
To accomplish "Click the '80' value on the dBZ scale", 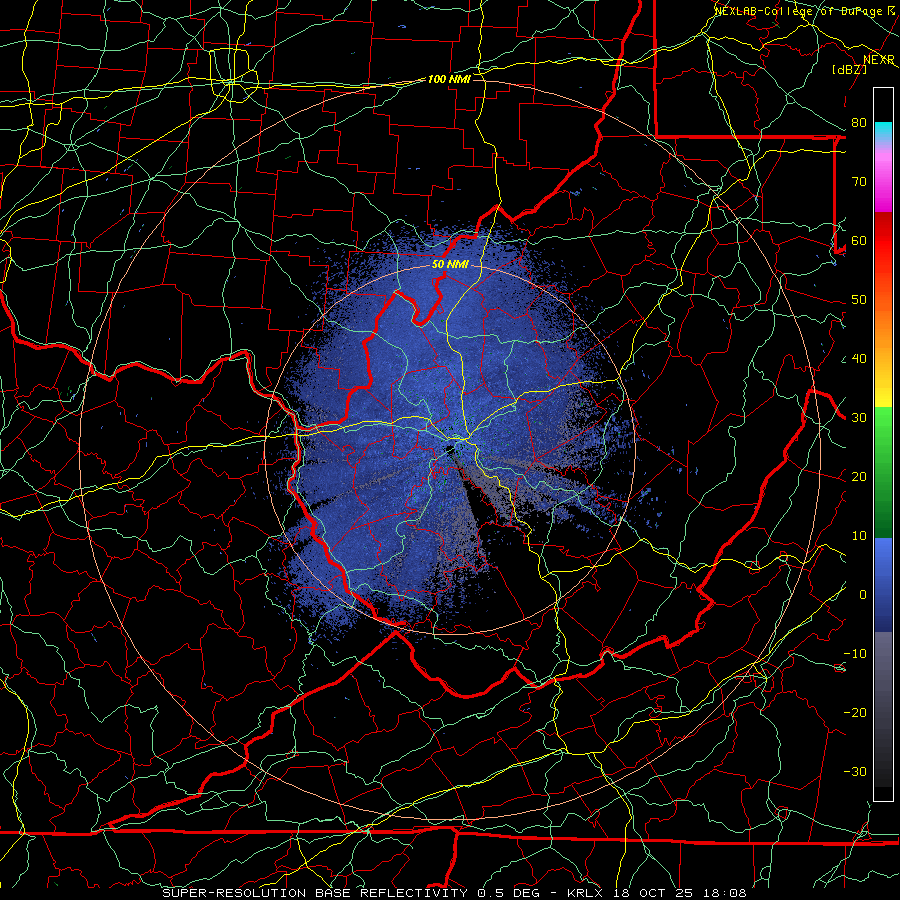I will coord(859,123).
